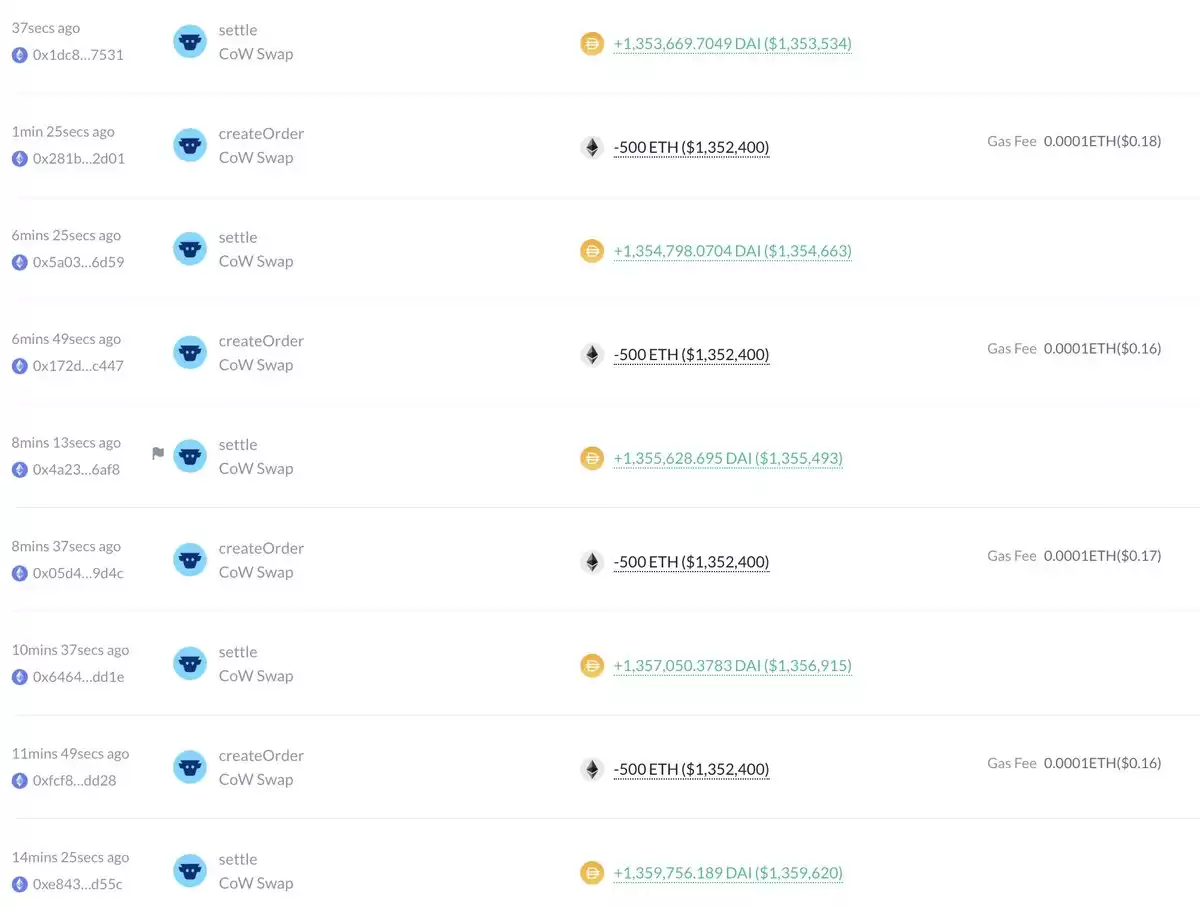Click the "37secs ago" timestamp
Image resolution: width=1200 pixels, height=906 pixels.
point(46,28)
